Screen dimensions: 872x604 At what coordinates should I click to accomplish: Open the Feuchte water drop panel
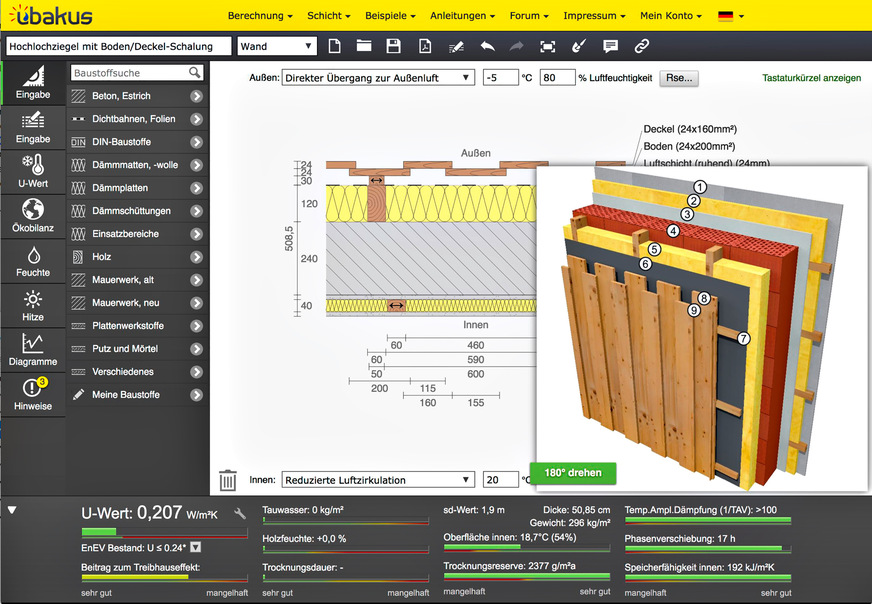[33, 260]
